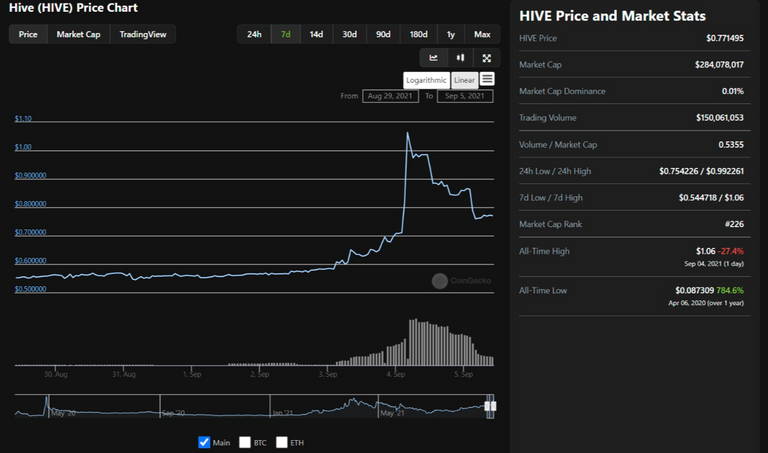Click the 4. Sep date axis label
Image resolution: width=768 pixels, height=453 pixels.
point(396,374)
